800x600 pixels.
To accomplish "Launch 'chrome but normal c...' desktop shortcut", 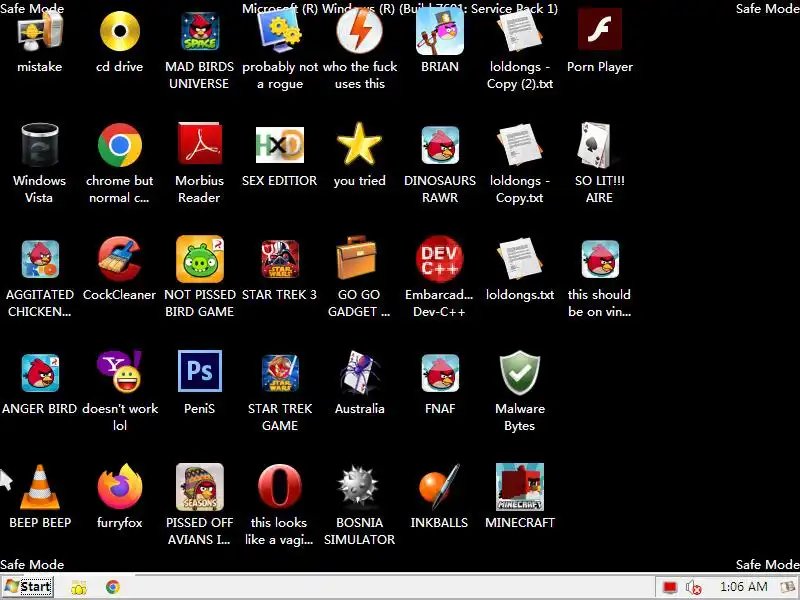I will pos(119,145).
